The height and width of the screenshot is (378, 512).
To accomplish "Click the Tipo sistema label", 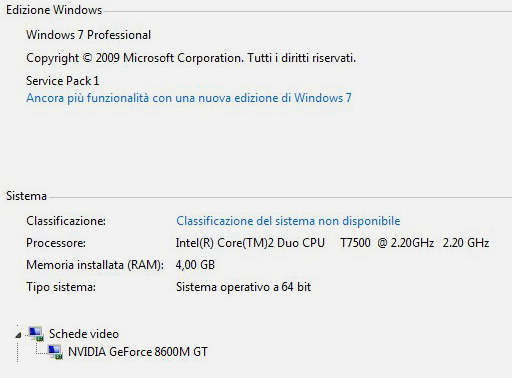I will coord(61,287).
